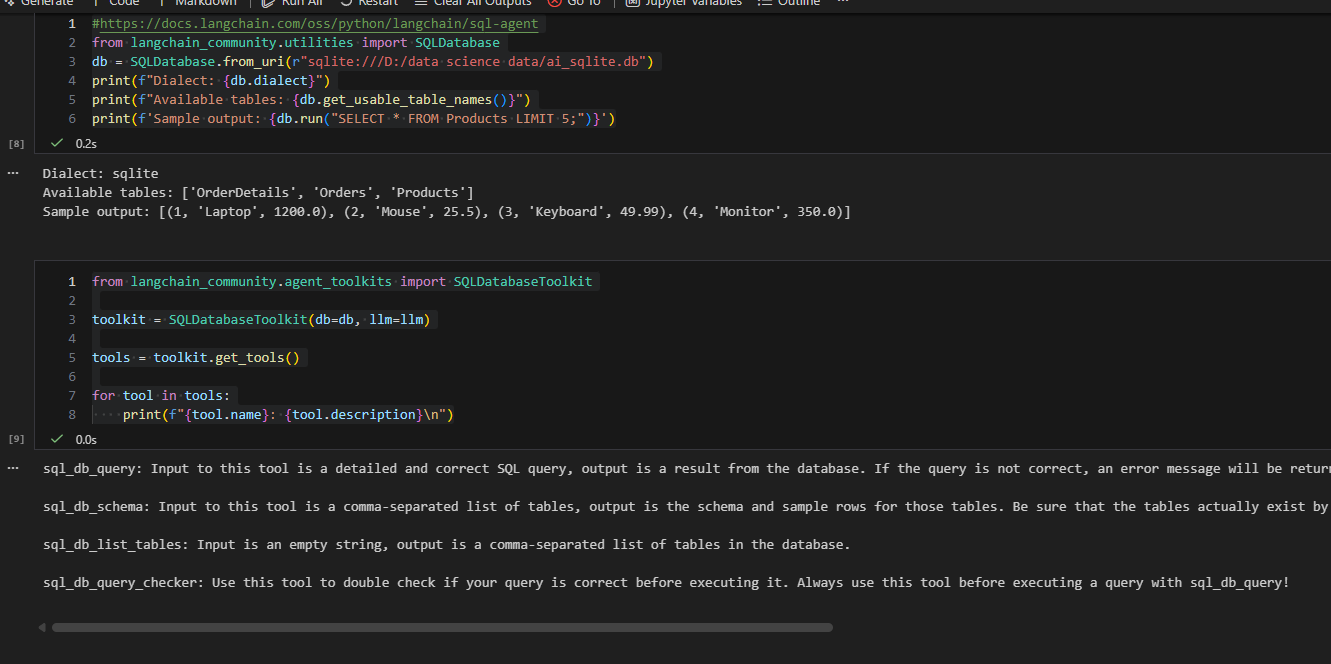Screen dimensions: 1331x664
Task: Click the horizontal scrollbar under the output
Action: (442, 628)
